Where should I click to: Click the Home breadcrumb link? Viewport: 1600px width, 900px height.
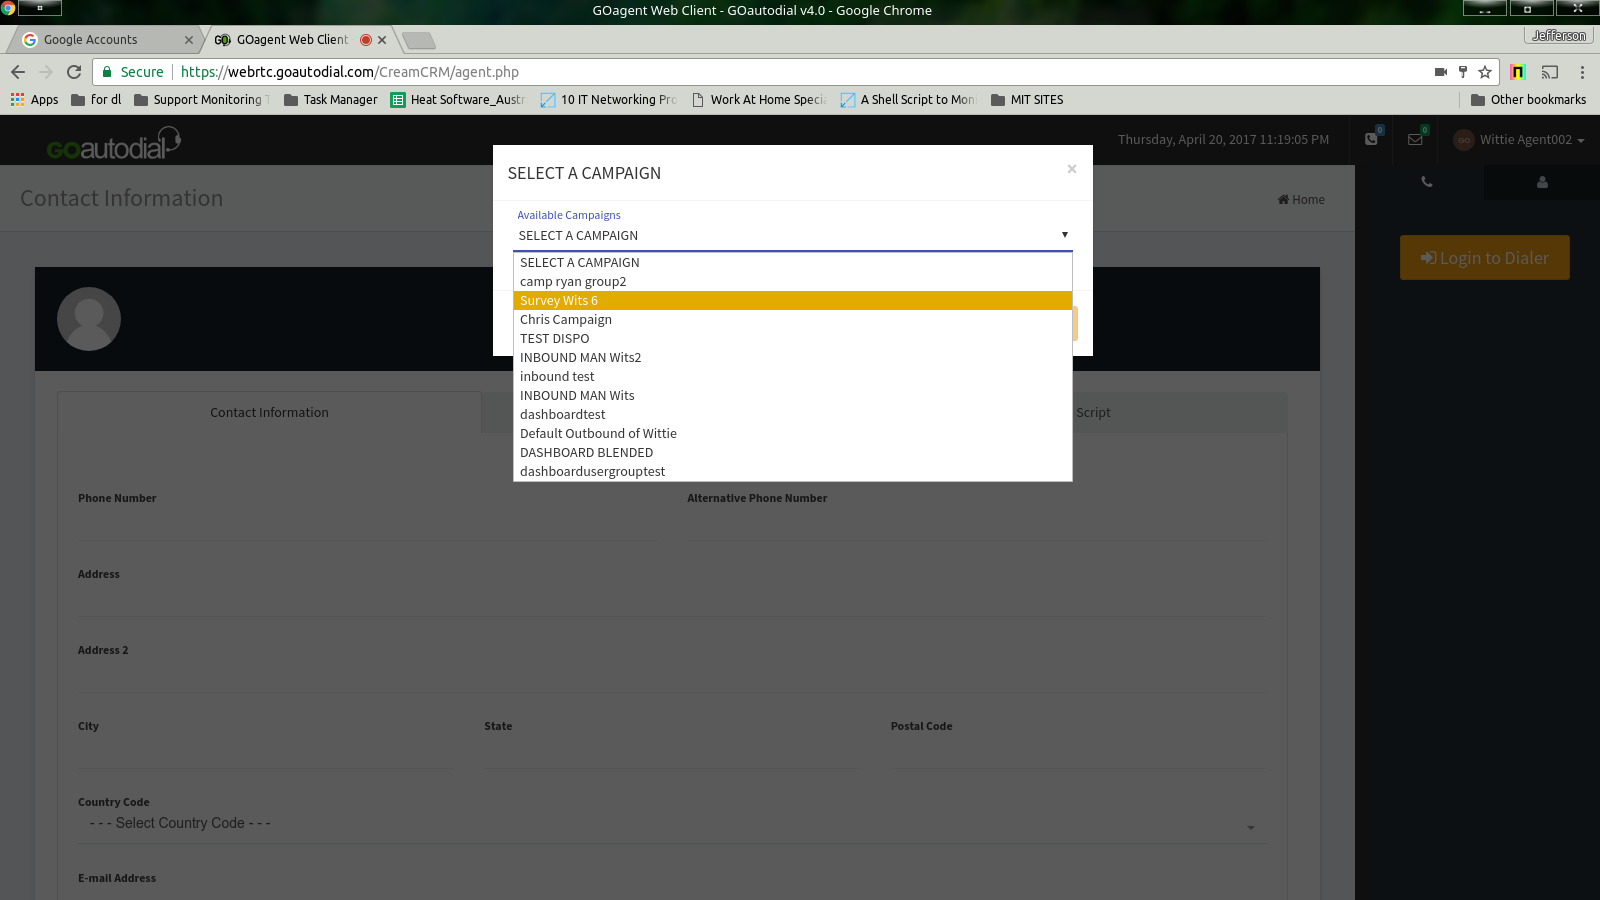click(x=1301, y=200)
